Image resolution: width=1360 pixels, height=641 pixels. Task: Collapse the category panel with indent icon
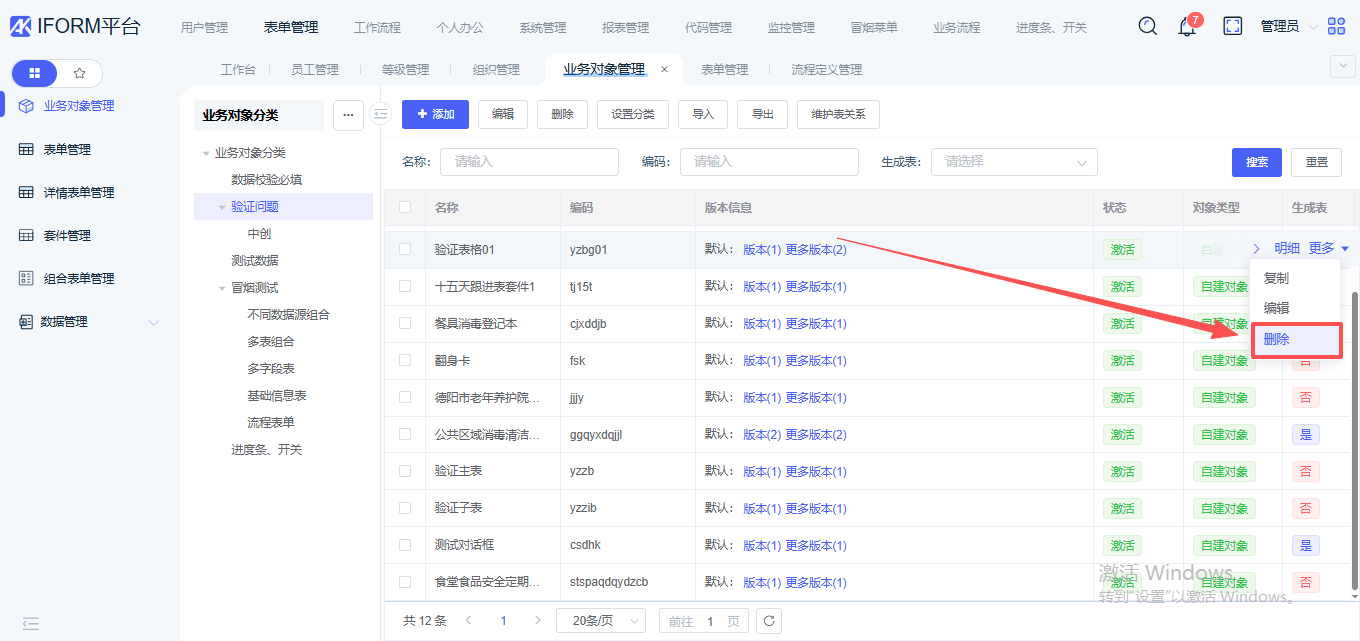point(380,115)
